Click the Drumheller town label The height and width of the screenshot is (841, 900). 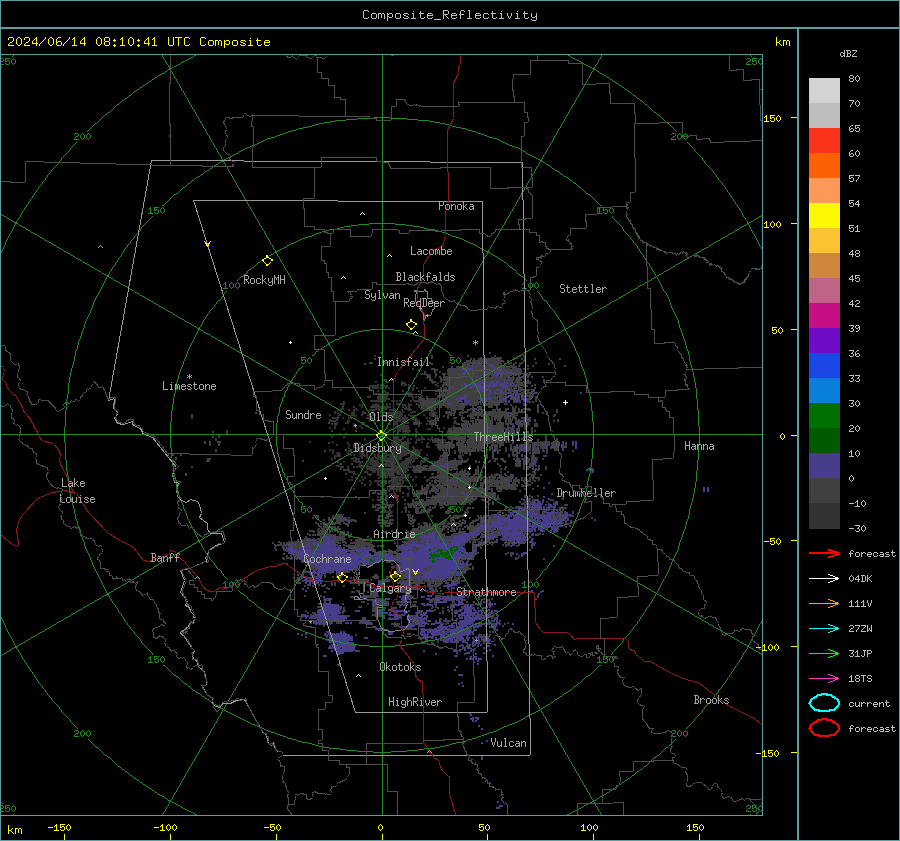pos(586,493)
